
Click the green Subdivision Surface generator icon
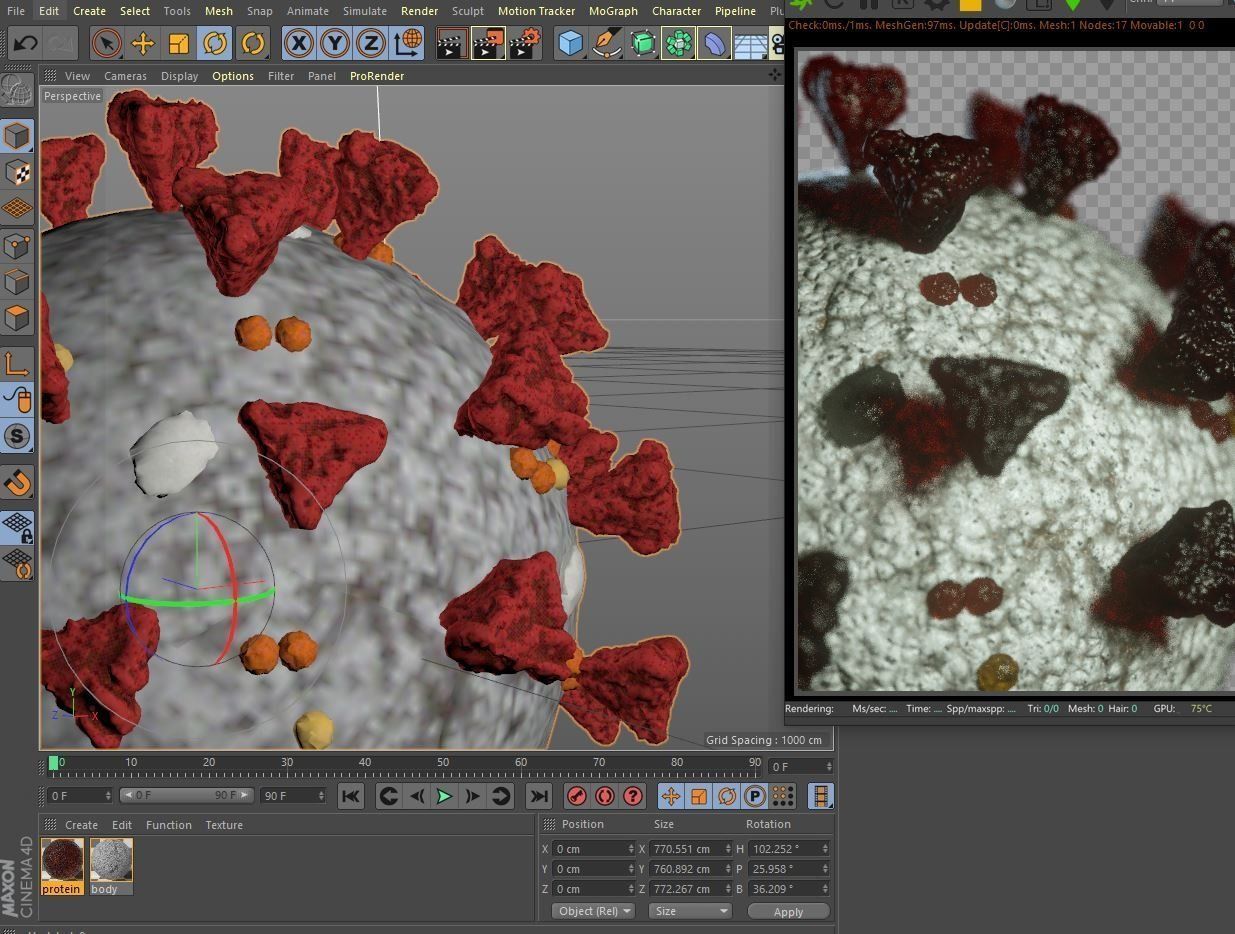642,43
